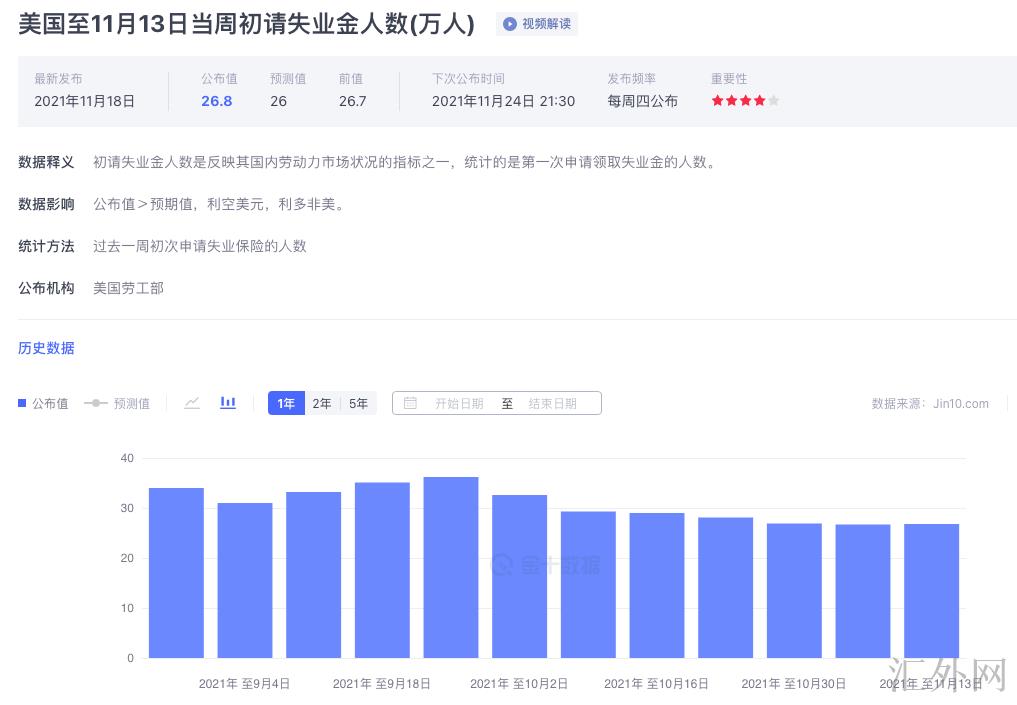Toggle the 预测值 legend series
1017x705 pixels.
tap(117, 404)
